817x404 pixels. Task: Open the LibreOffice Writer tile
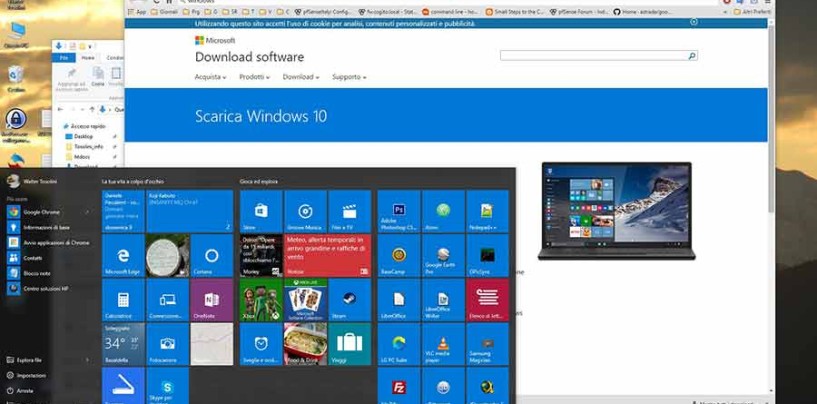(x=443, y=300)
